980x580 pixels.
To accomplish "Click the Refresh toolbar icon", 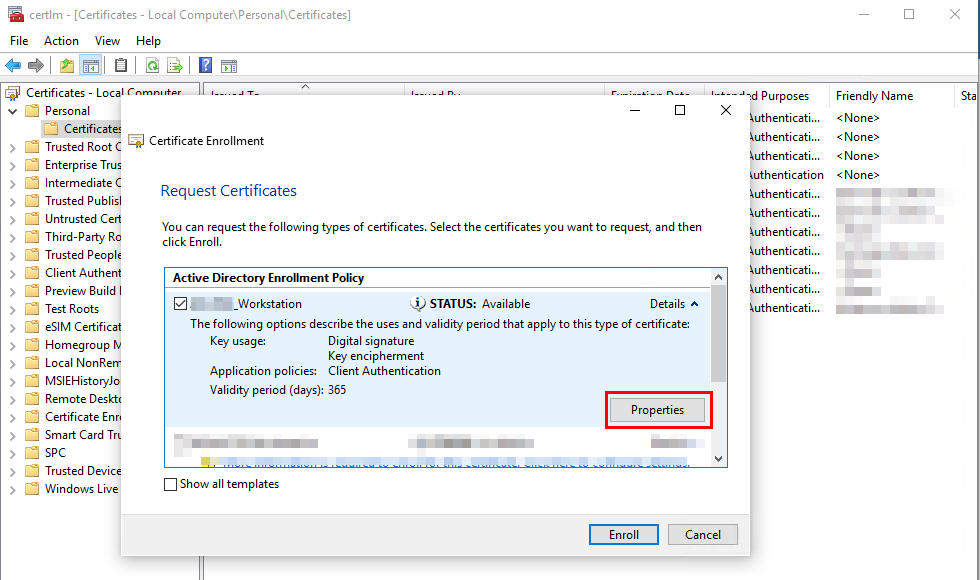I will click(x=151, y=66).
